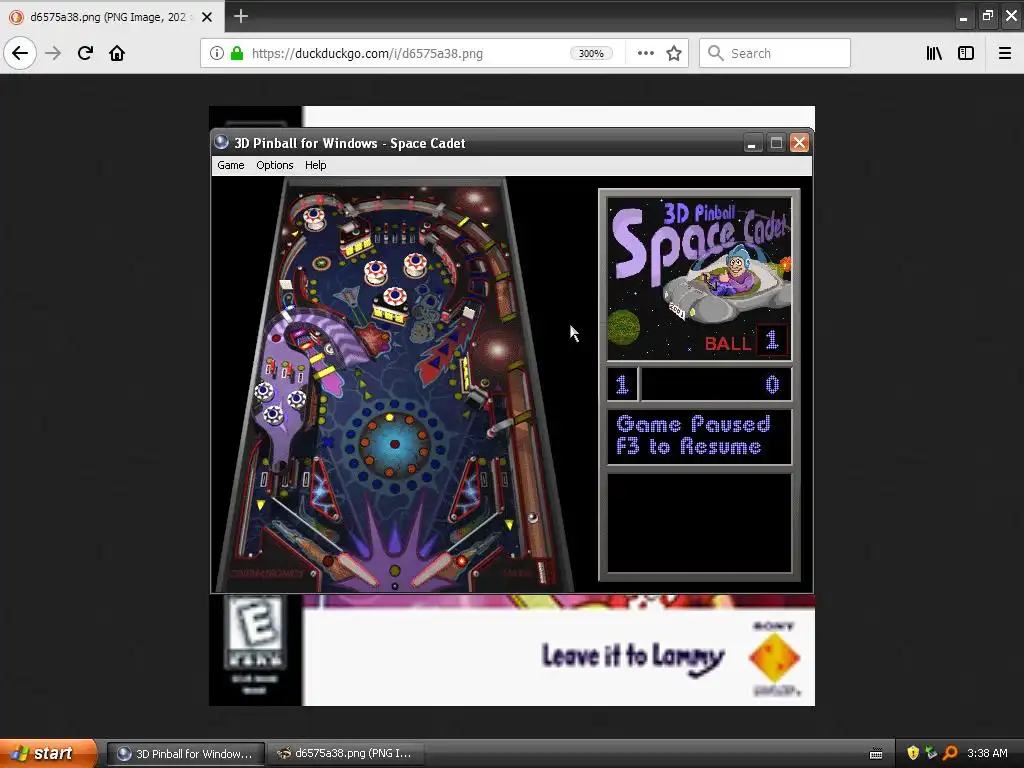Click the BALL 1 counter display

[x=744, y=342]
